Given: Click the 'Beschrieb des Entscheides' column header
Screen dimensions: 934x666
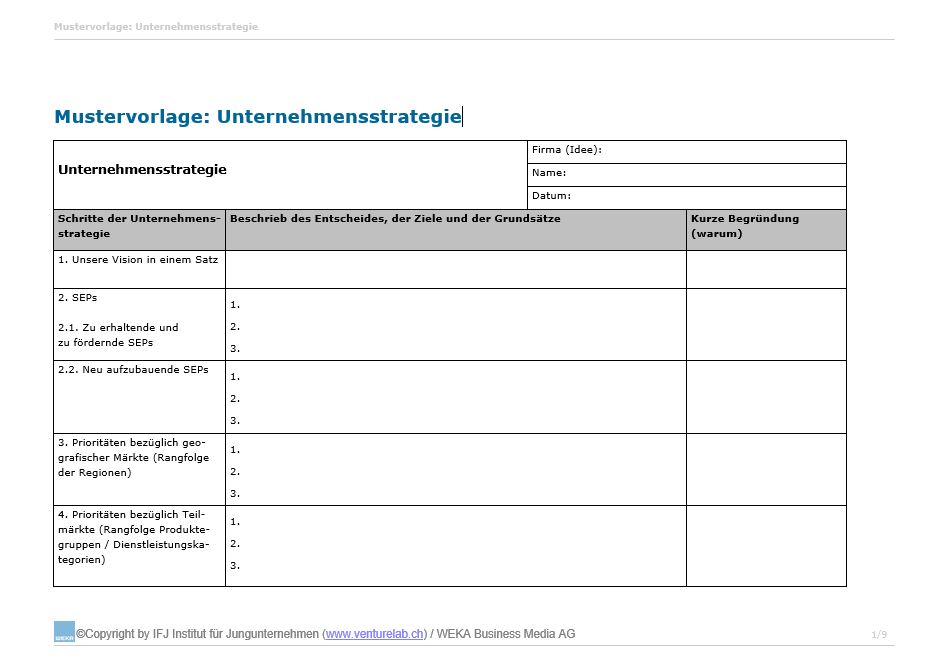Looking at the screenshot, I should 395,219.
